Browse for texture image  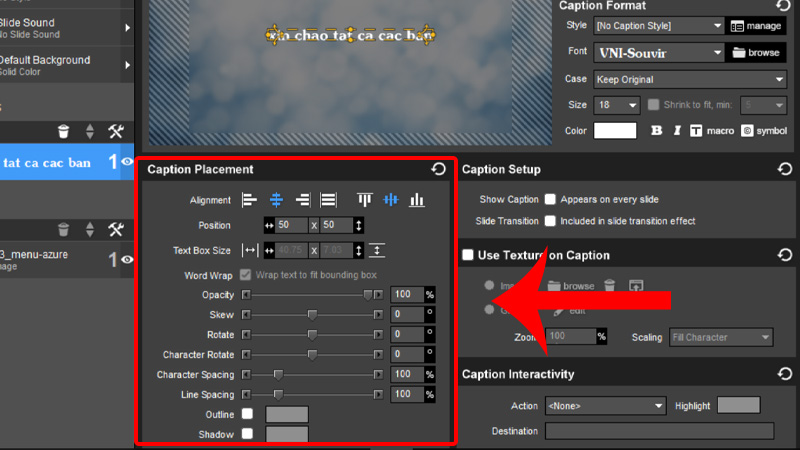click(x=571, y=286)
